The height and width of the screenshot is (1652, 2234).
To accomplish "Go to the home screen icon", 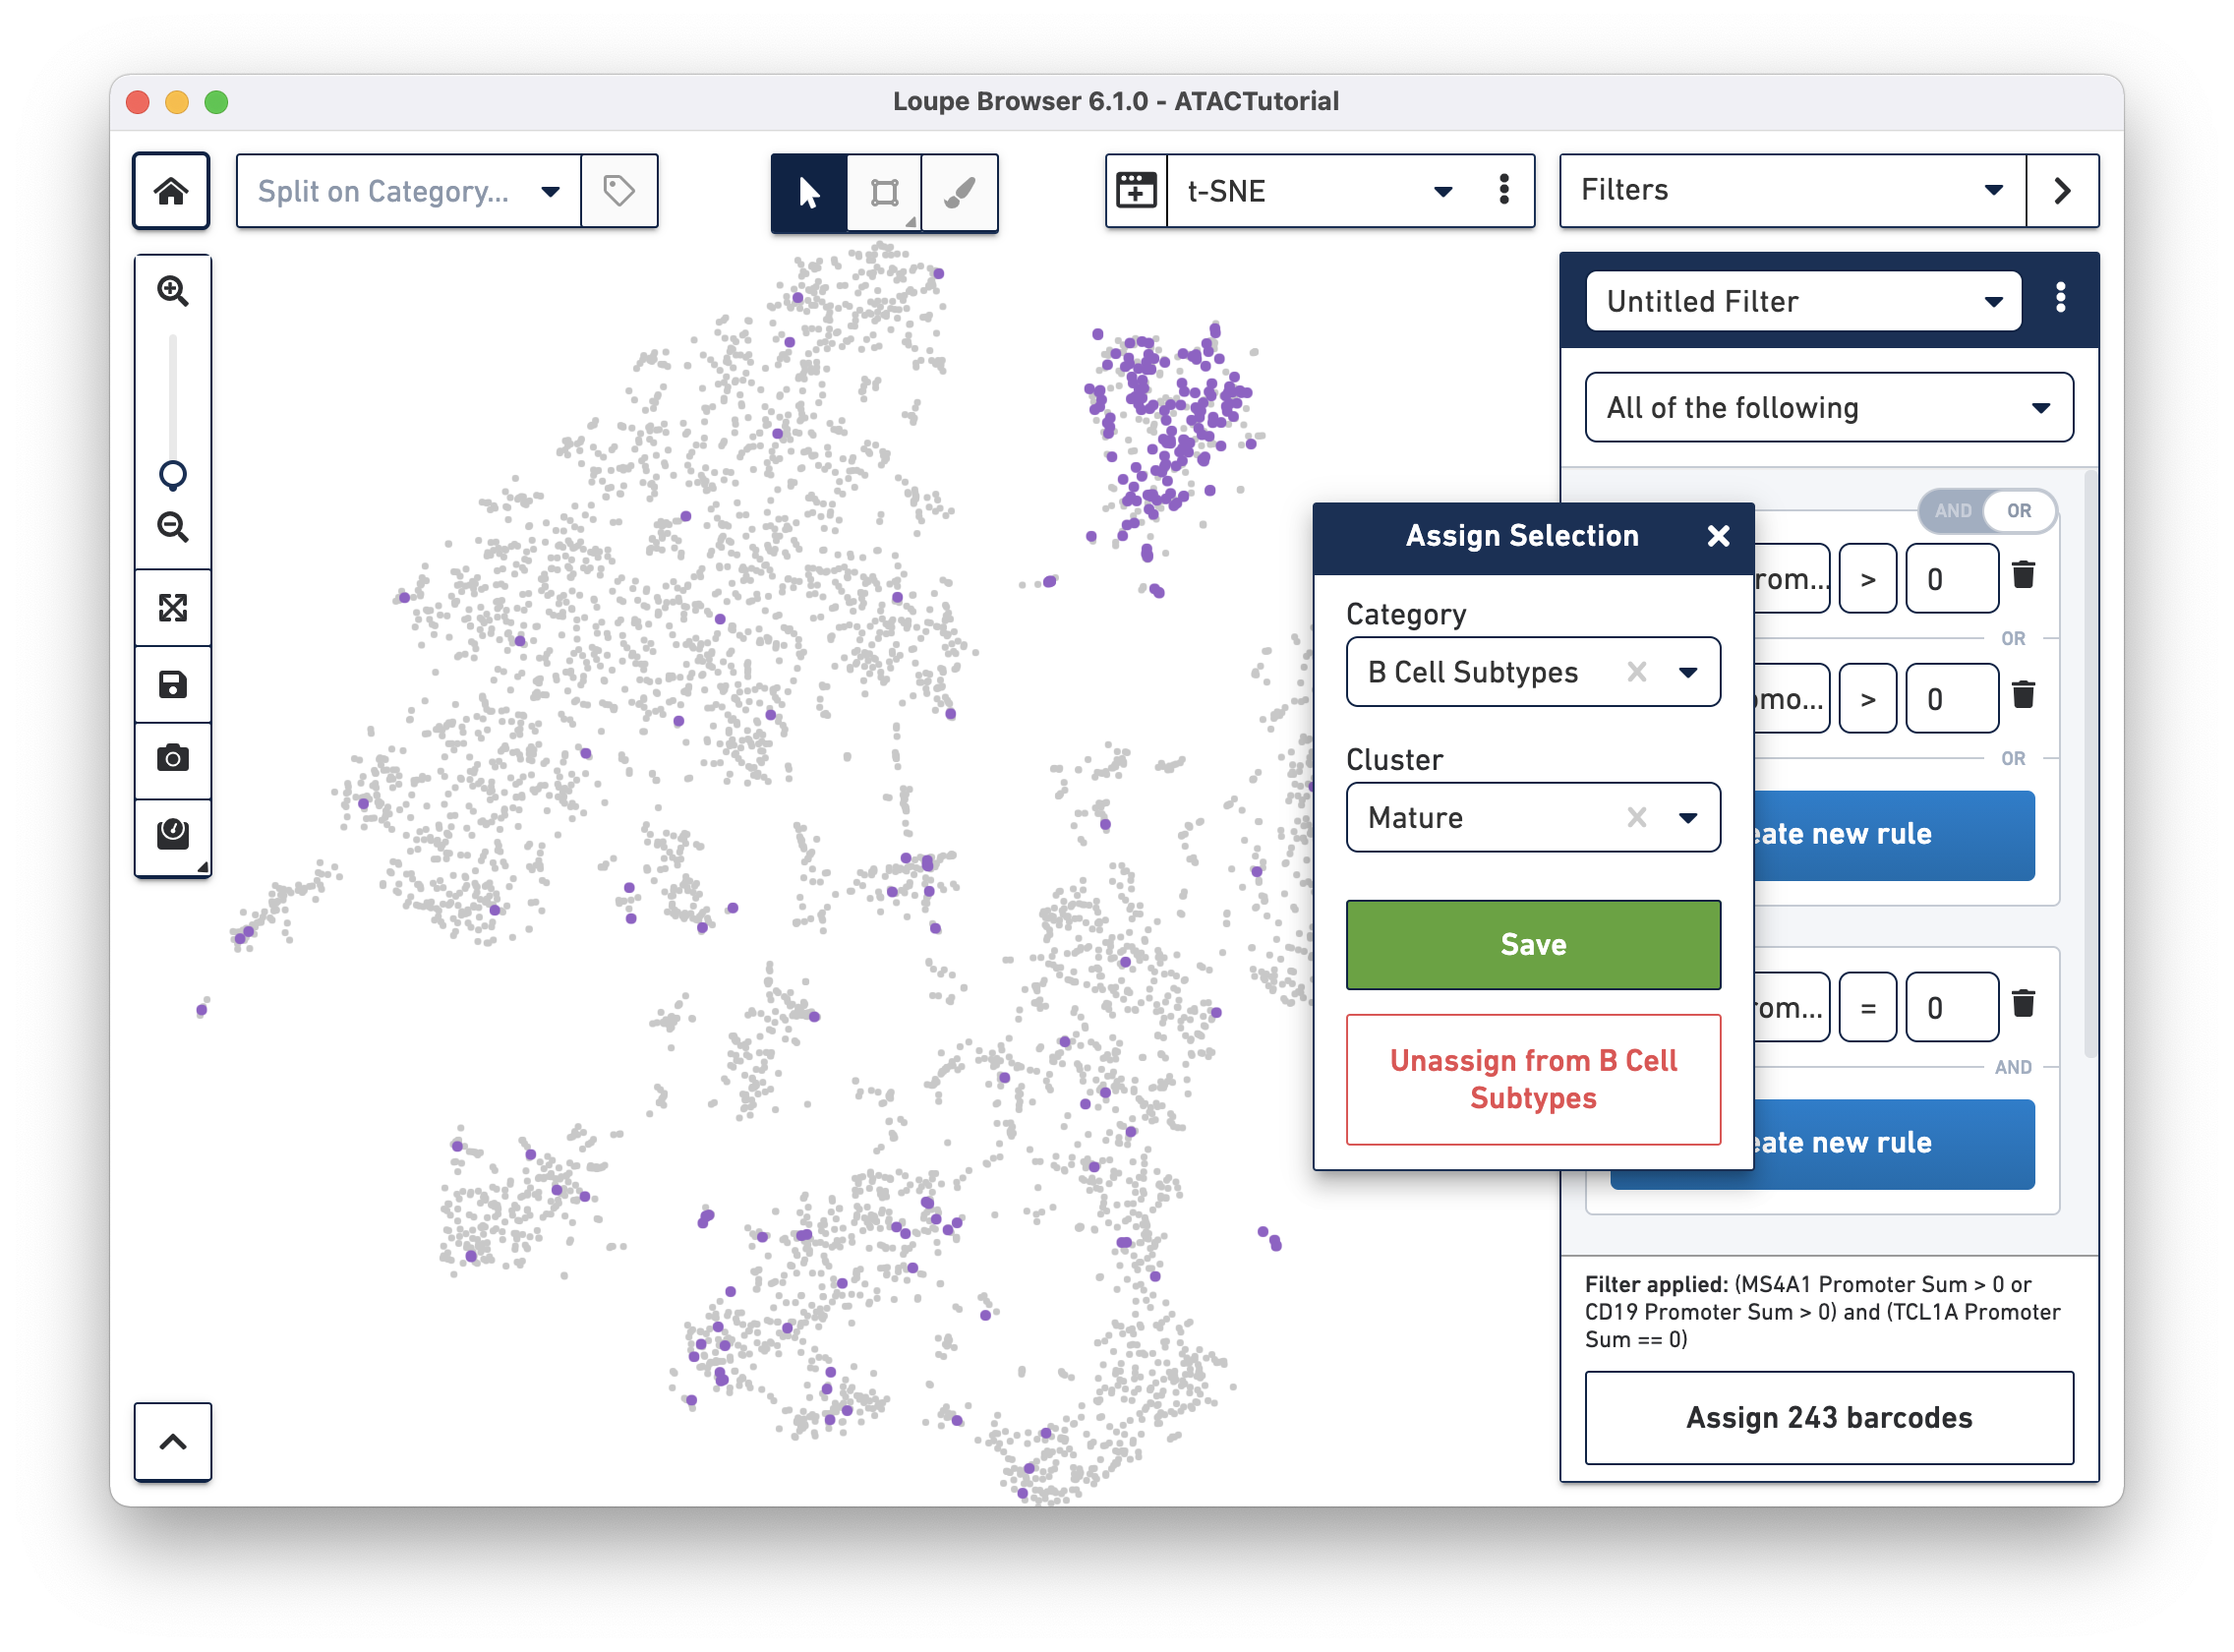I will click(x=171, y=191).
